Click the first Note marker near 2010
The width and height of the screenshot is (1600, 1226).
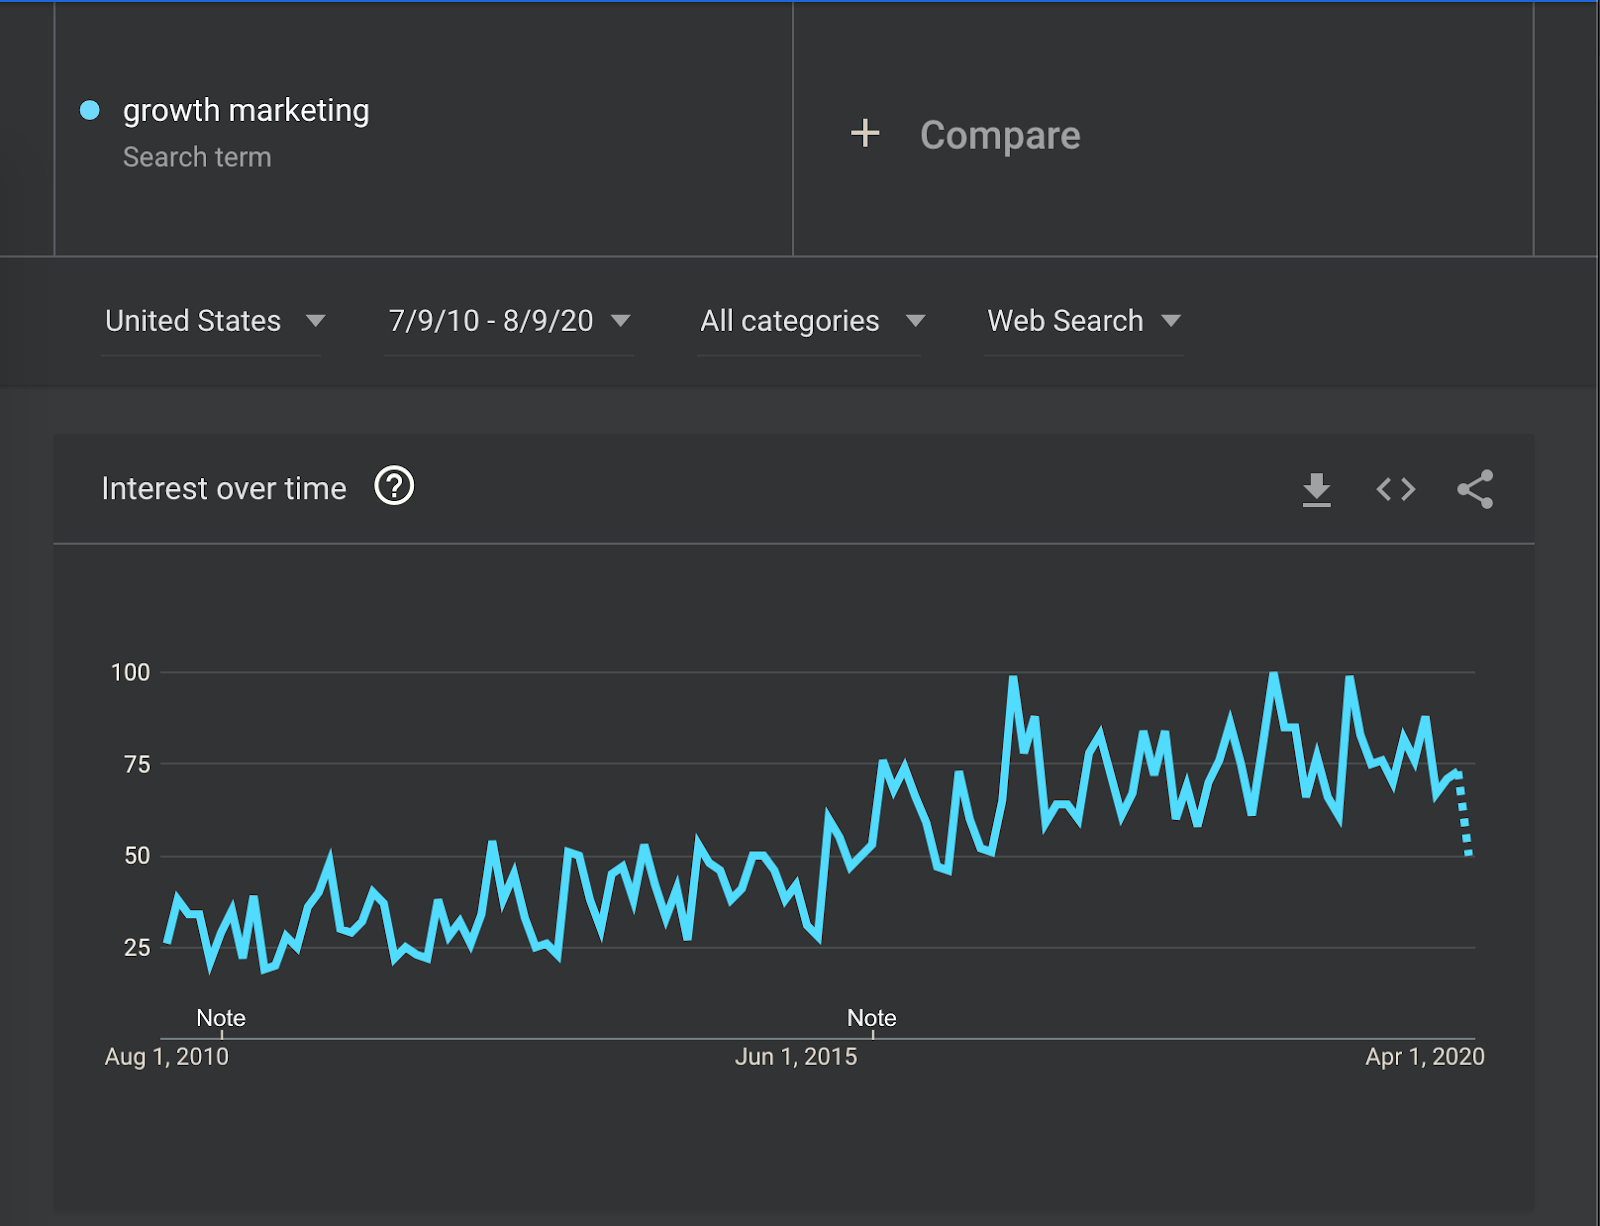click(221, 1018)
